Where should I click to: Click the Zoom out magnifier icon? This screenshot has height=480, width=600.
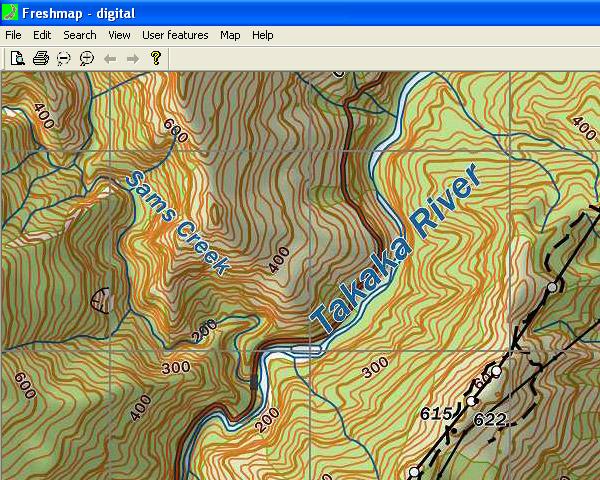(64, 59)
